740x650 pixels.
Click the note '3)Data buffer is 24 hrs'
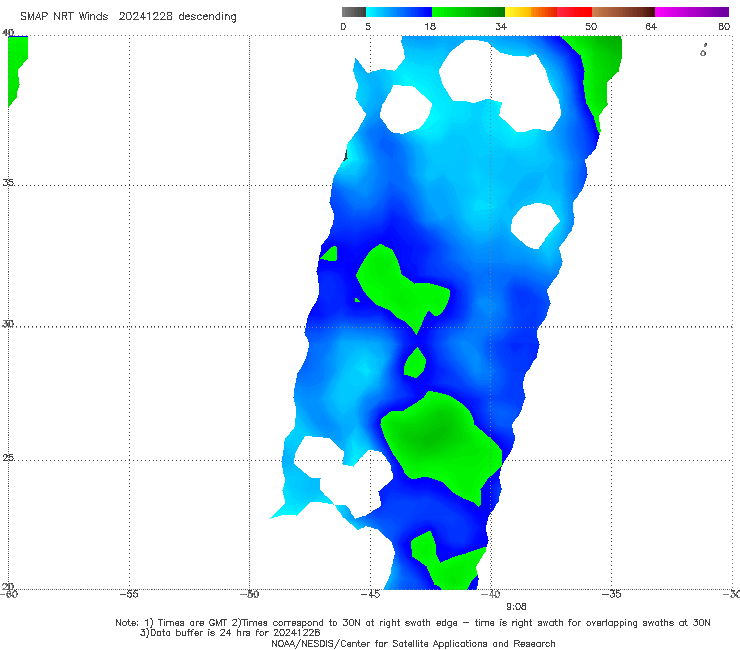click(x=230, y=633)
